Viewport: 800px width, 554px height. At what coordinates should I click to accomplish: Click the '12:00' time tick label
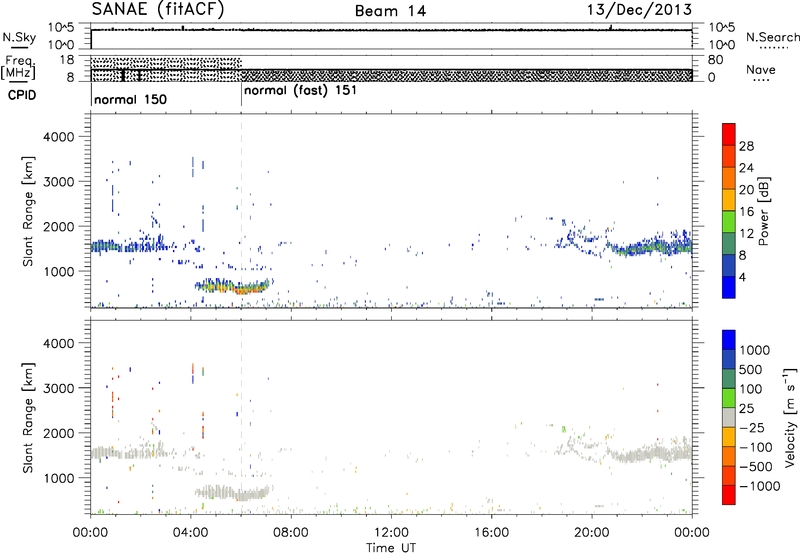tap(391, 533)
